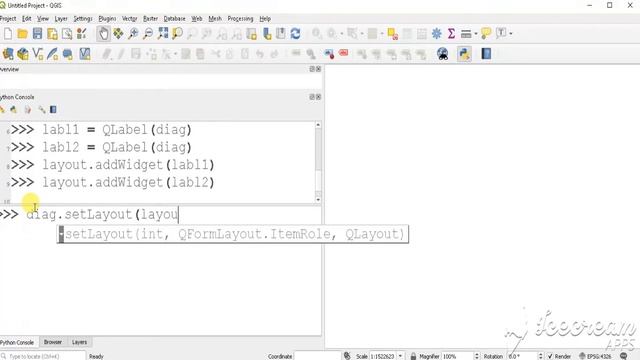Open a project with the folder icon
Screen dimensions: 640x360
[22, 33]
